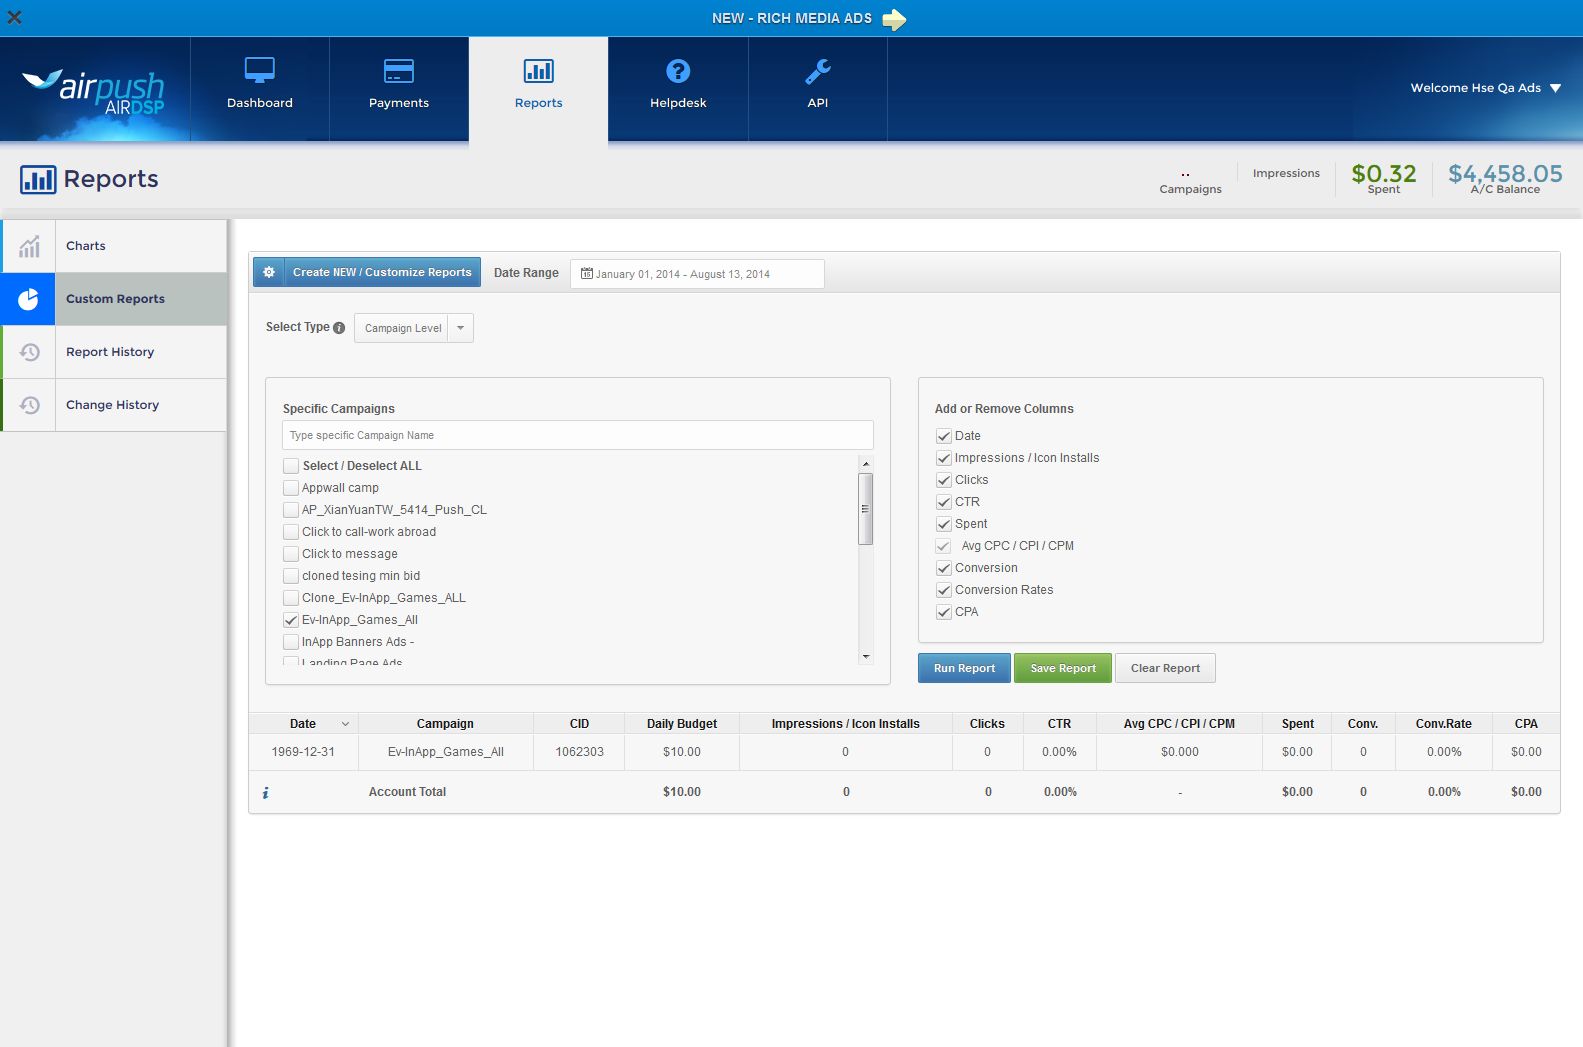Click the Charts sidebar icon

pos(29,246)
